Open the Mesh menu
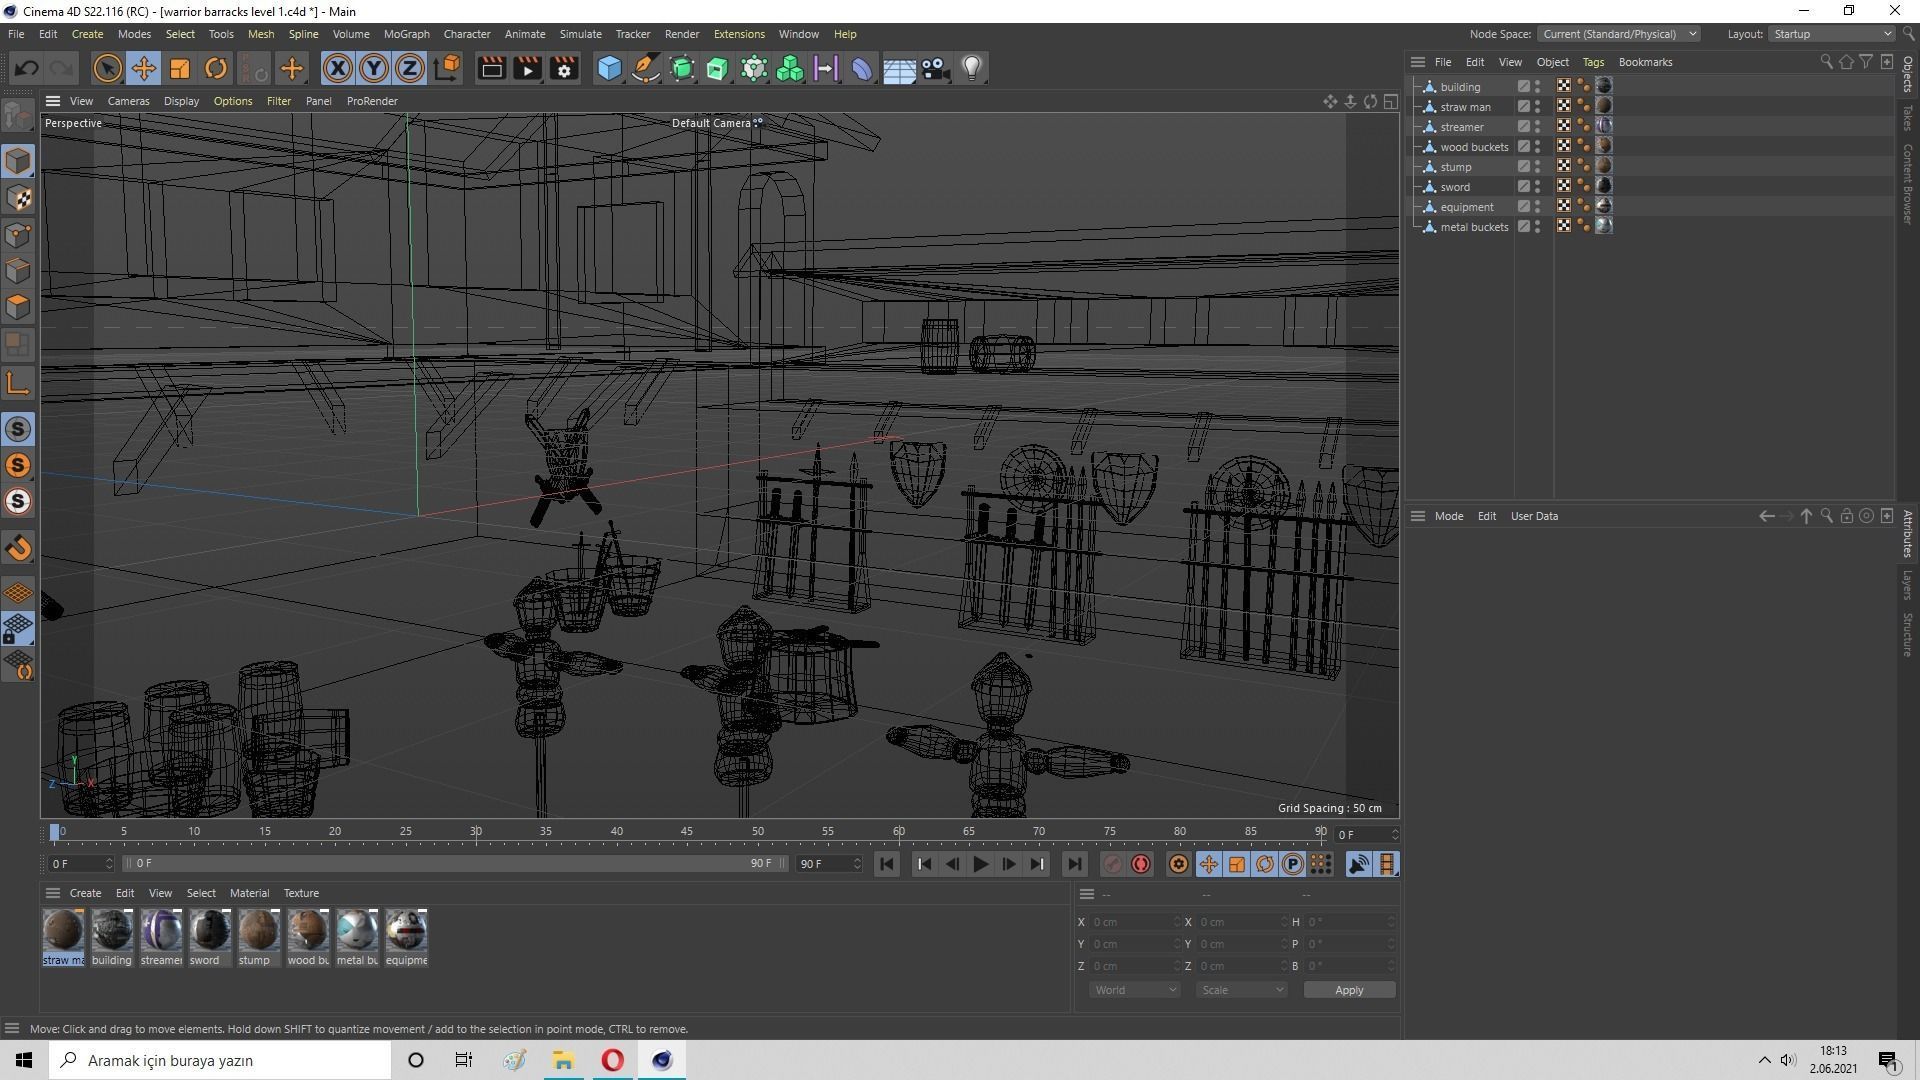The image size is (1920, 1080). [x=261, y=34]
